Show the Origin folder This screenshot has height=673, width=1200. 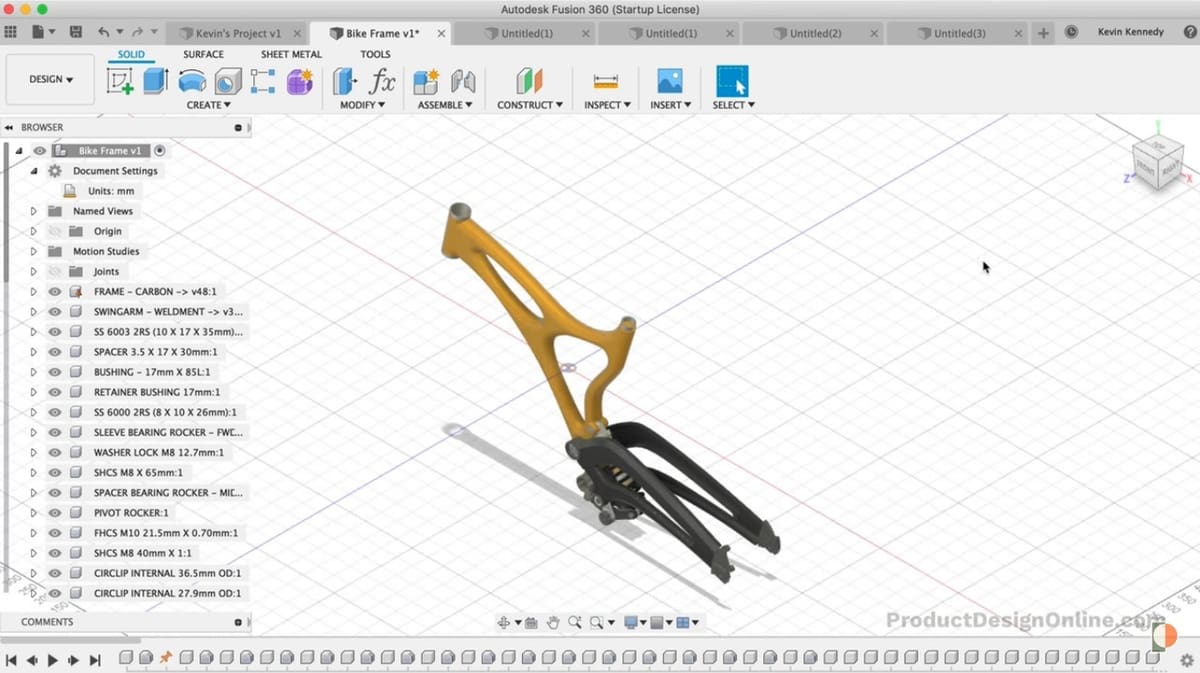tap(55, 231)
